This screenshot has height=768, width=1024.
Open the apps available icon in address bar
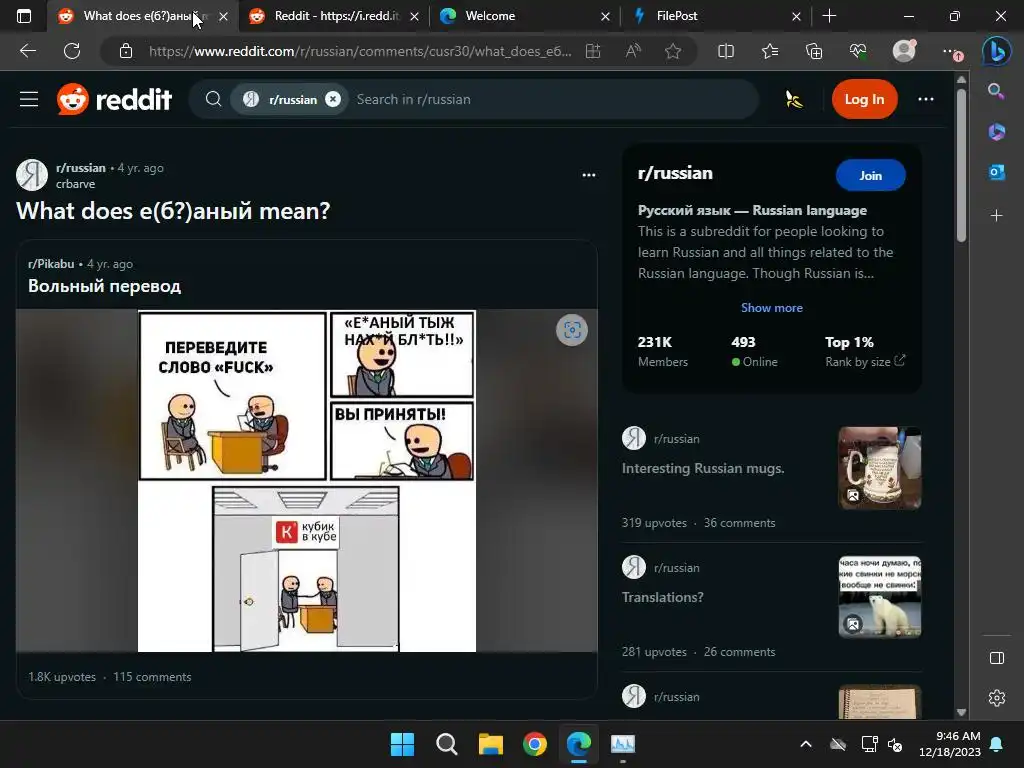(593, 51)
